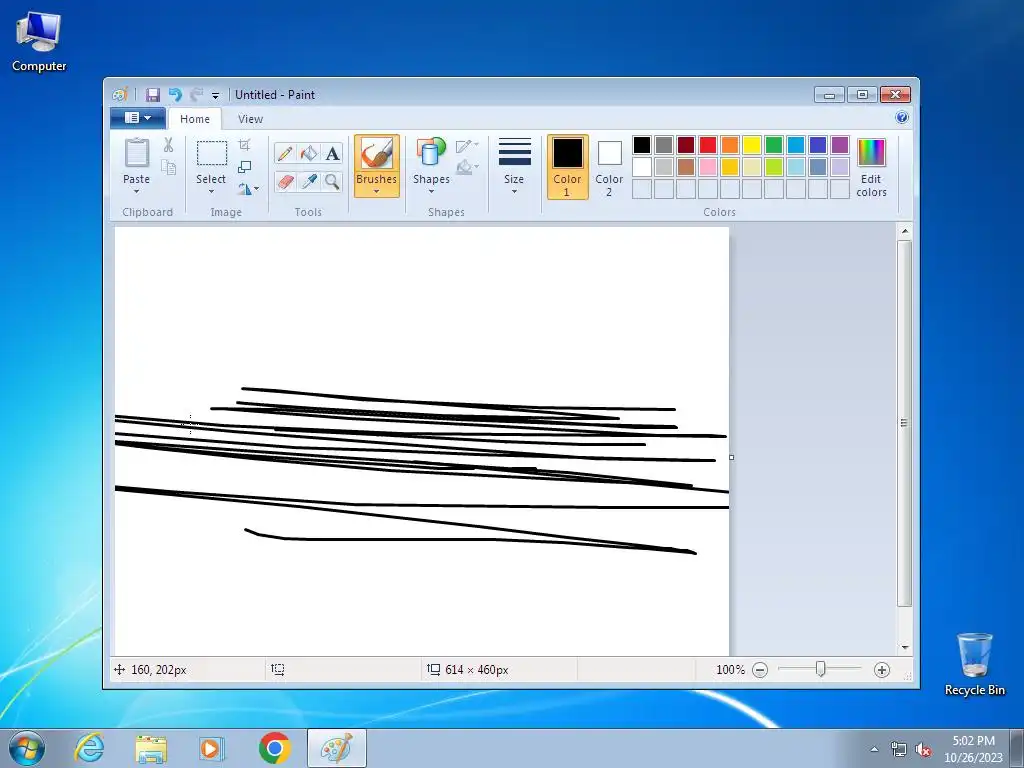
Task: Activate Color 1 foreground selector
Action: (568, 167)
